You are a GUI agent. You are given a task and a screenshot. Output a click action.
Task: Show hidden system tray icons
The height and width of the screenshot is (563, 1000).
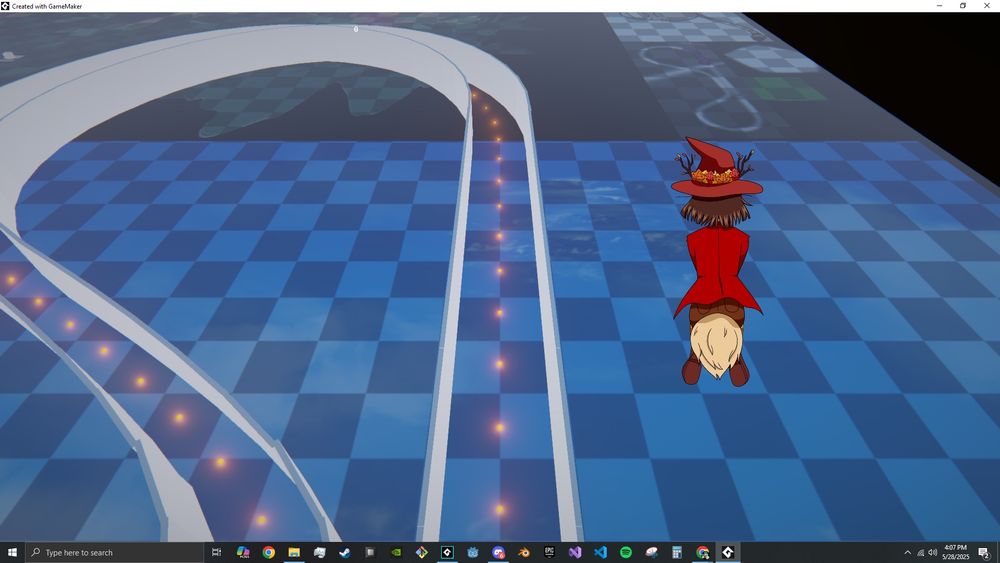point(908,552)
